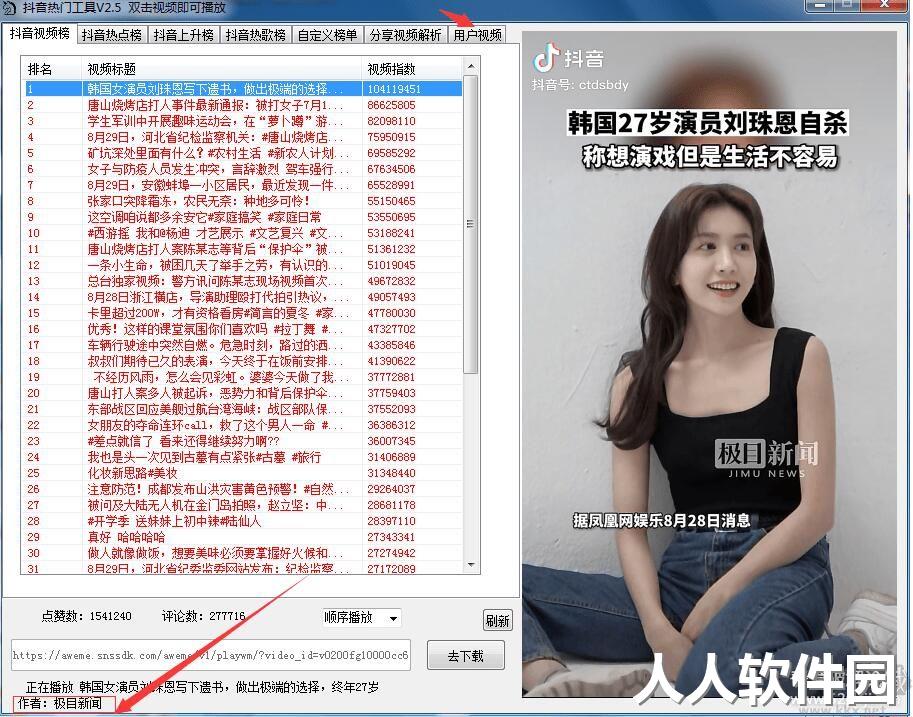Screen dimensions: 913x717
Task: Select rank 1 row 韩国女演员刘珠恩写下遗书
Action: [243, 89]
